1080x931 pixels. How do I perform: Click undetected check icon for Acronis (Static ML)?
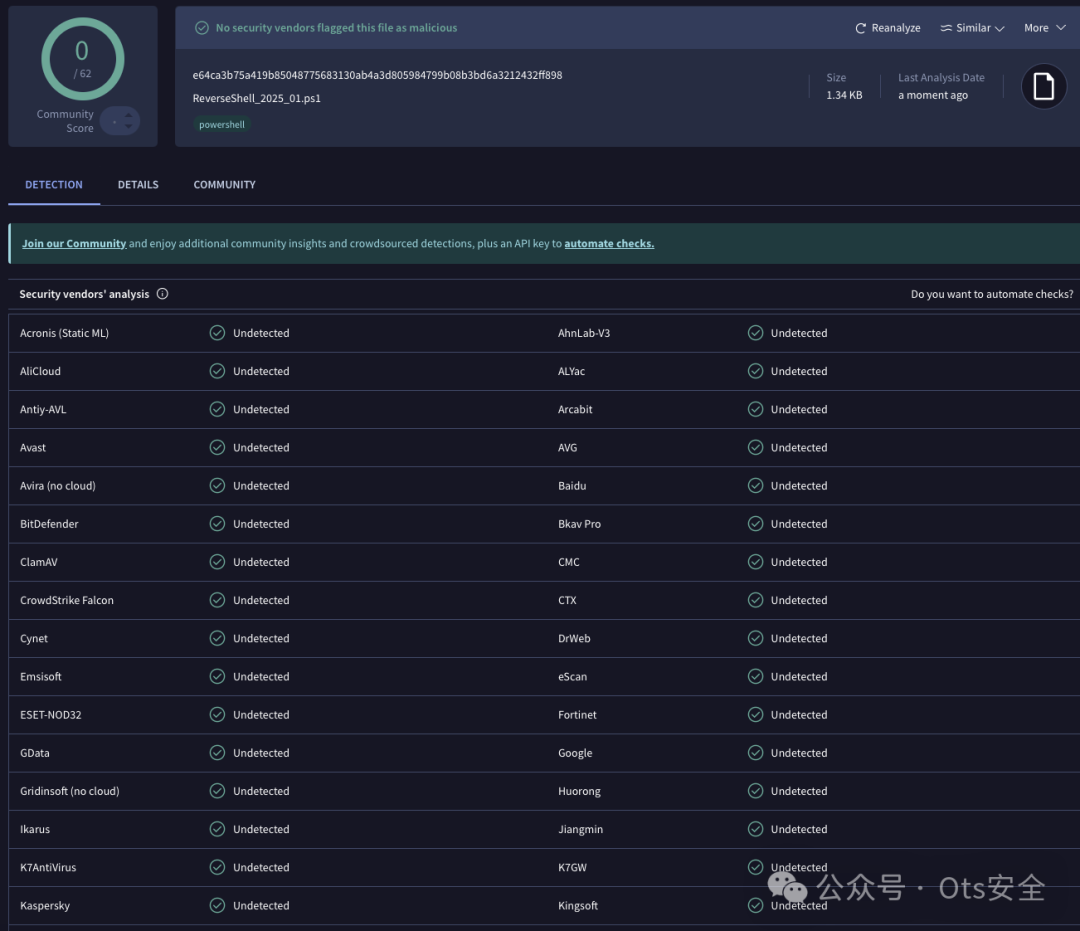tap(217, 333)
